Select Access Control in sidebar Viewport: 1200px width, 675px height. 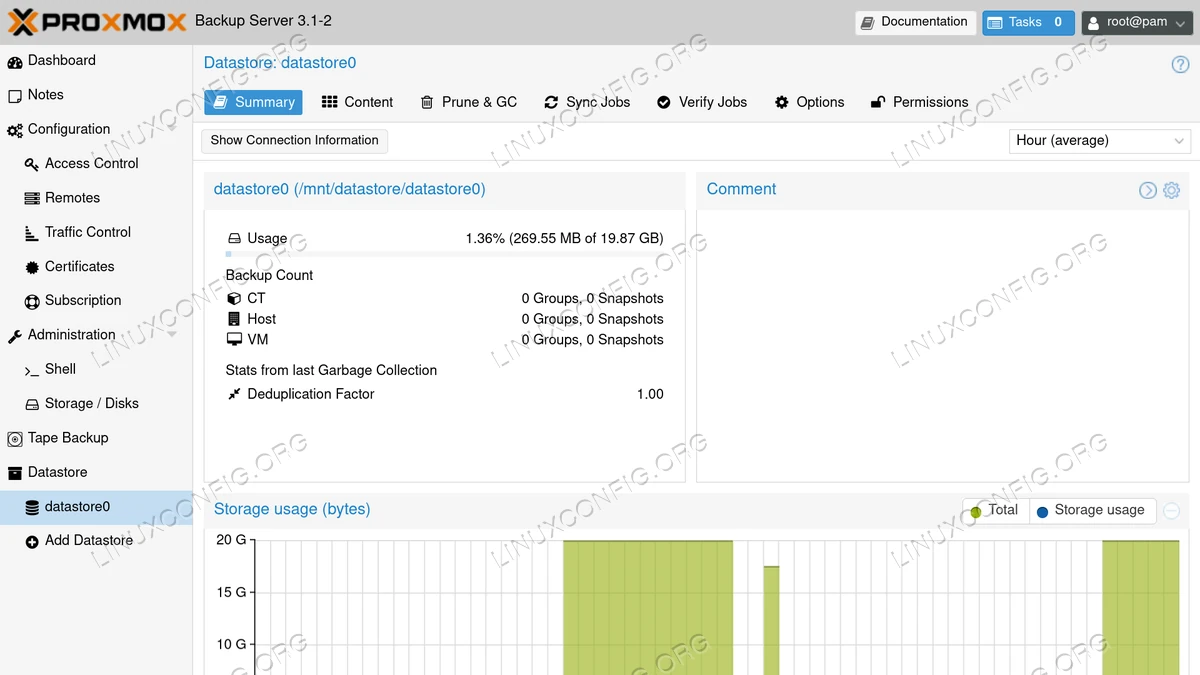click(x=96, y=164)
